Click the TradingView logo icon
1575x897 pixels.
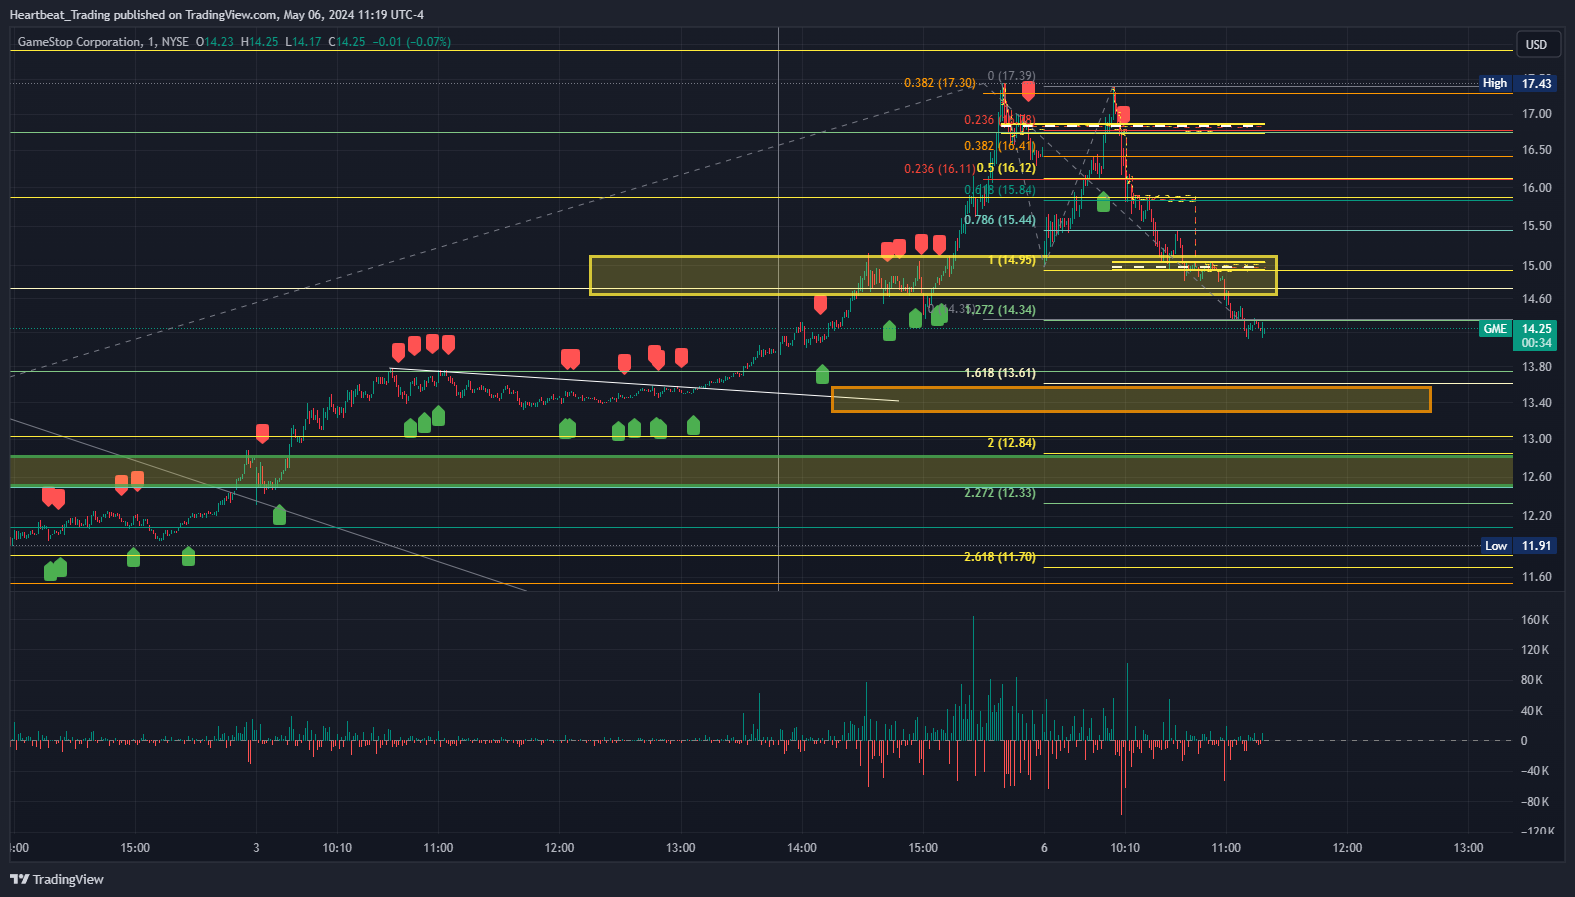[19, 879]
